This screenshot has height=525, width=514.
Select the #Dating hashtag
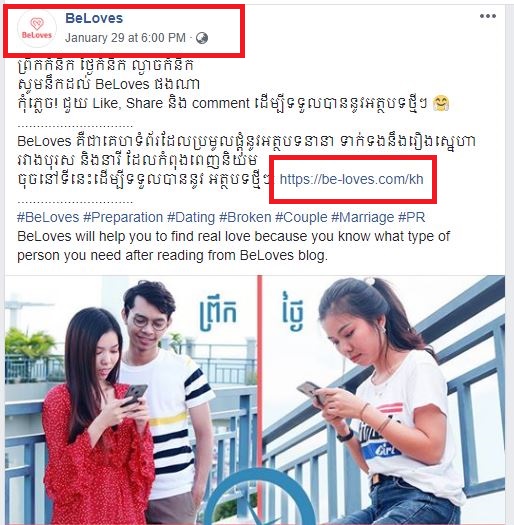pyautogui.click(x=191, y=217)
